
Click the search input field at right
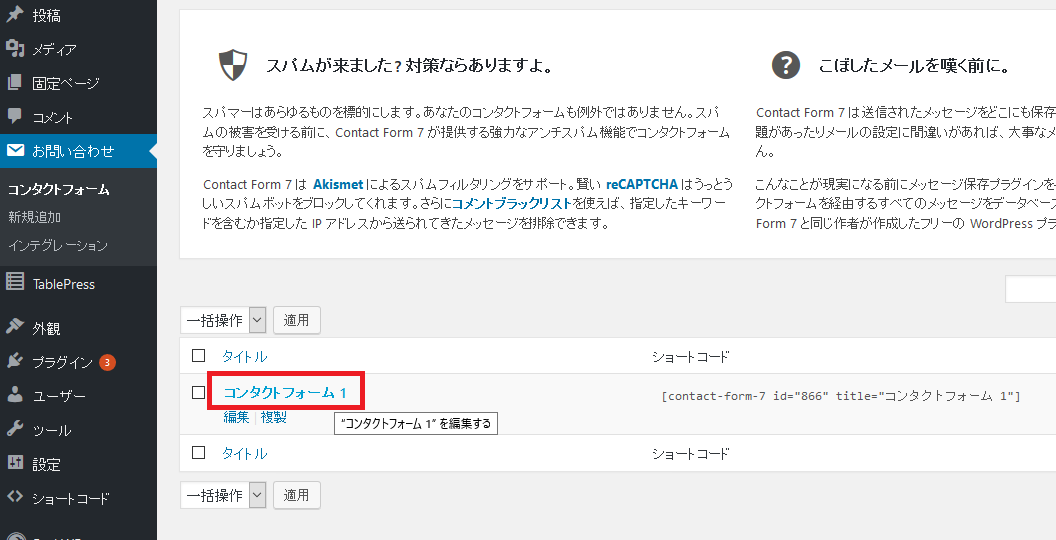(x=1031, y=289)
